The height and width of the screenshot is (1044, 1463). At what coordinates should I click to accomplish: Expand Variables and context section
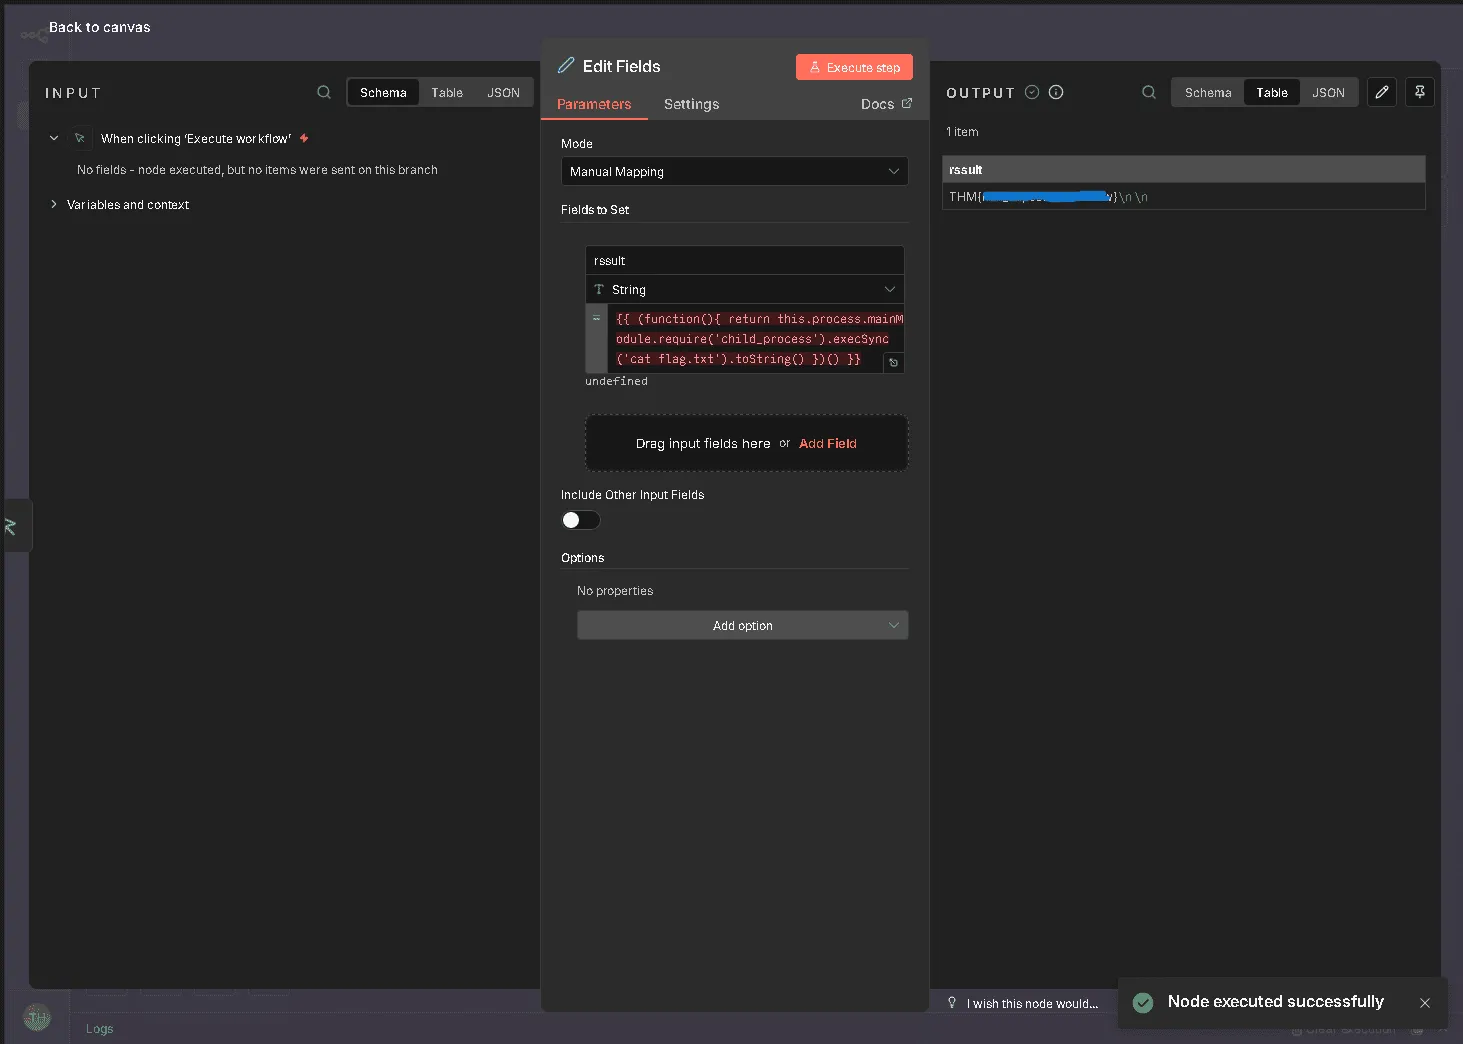pyautogui.click(x=127, y=205)
